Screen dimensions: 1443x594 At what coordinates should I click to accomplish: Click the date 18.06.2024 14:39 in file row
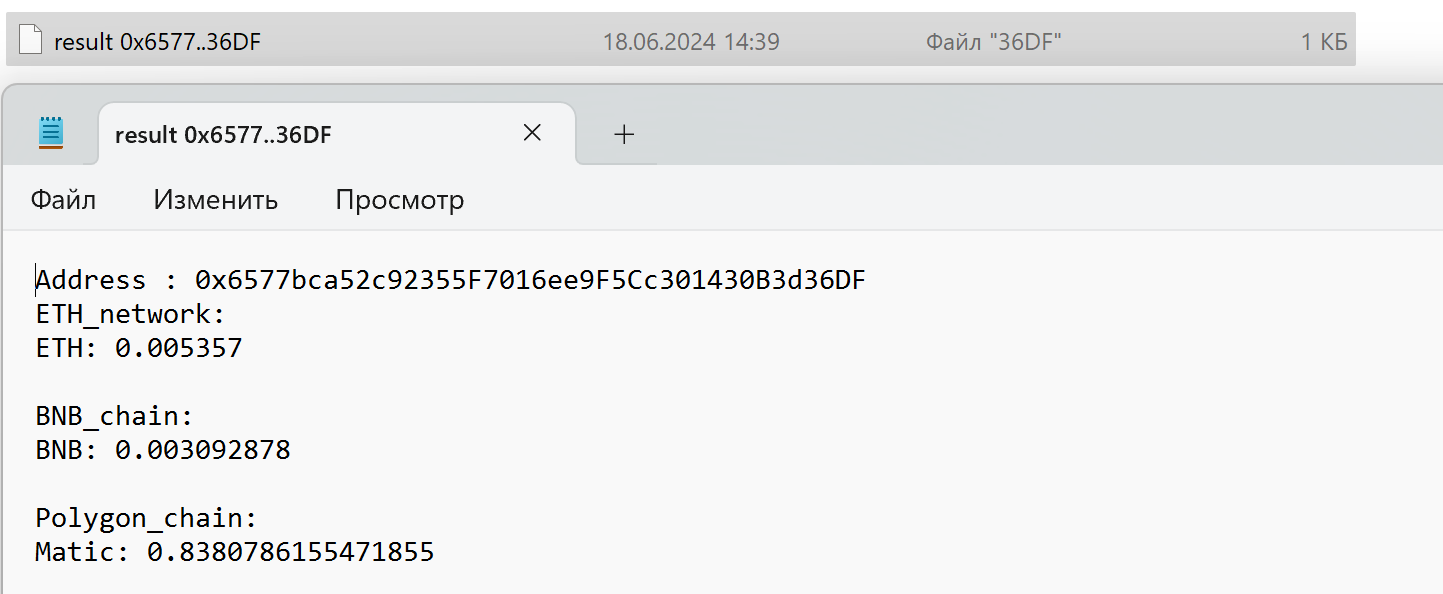691,41
